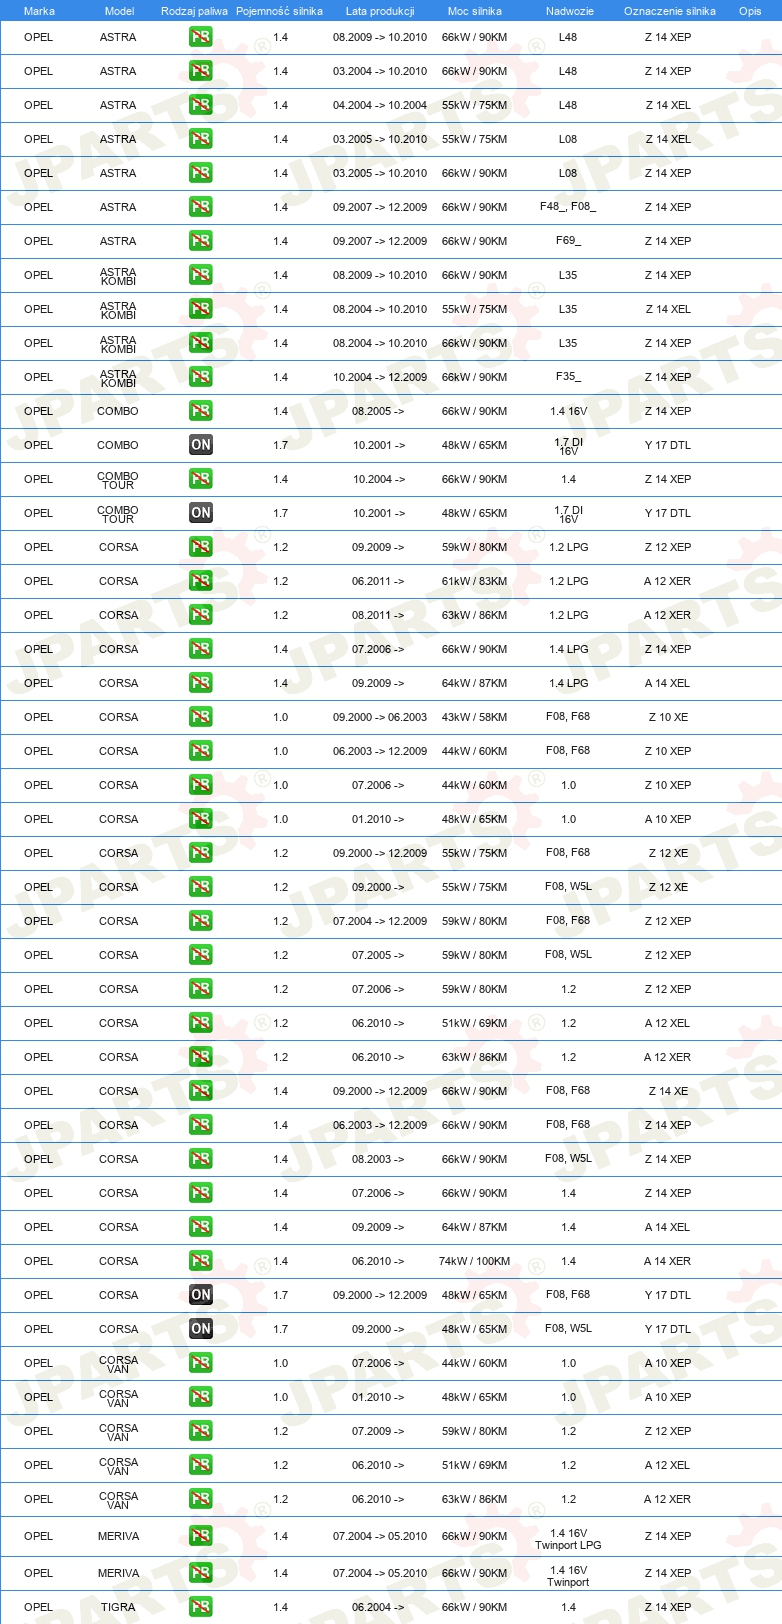Screen dimensions: 782x1624
Task: Select the Z 10 XE engine code cell
Action: coord(668,717)
